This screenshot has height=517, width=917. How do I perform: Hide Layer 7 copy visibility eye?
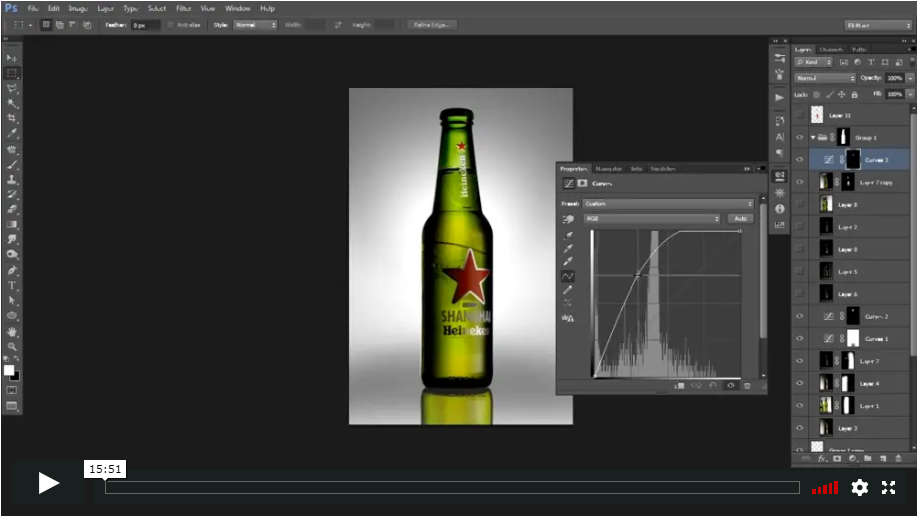(x=799, y=182)
